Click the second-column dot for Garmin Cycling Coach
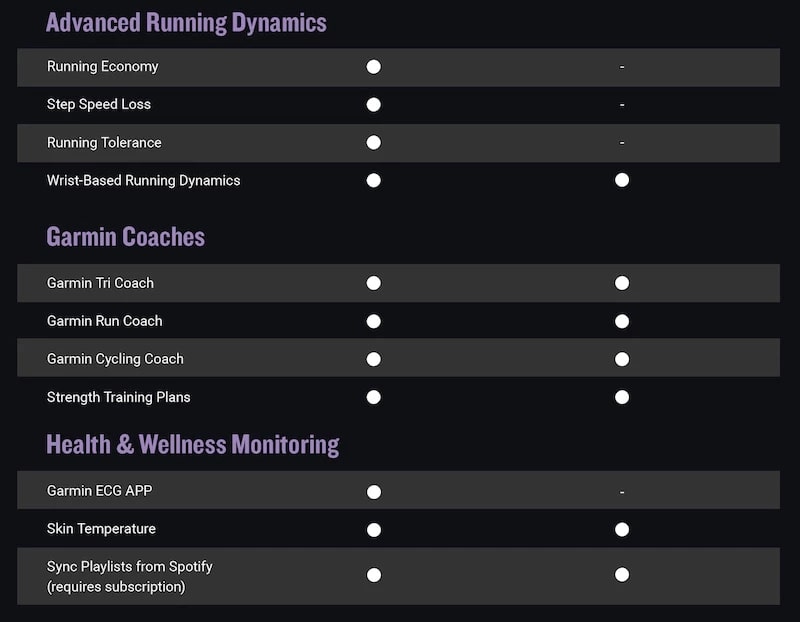The width and height of the screenshot is (800, 622). tap(622, 359)
